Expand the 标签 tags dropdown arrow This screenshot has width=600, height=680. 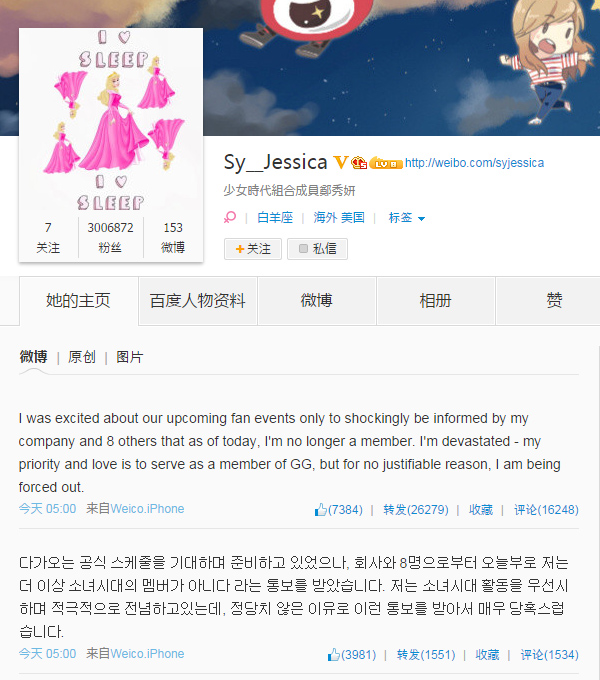[421, 219]
